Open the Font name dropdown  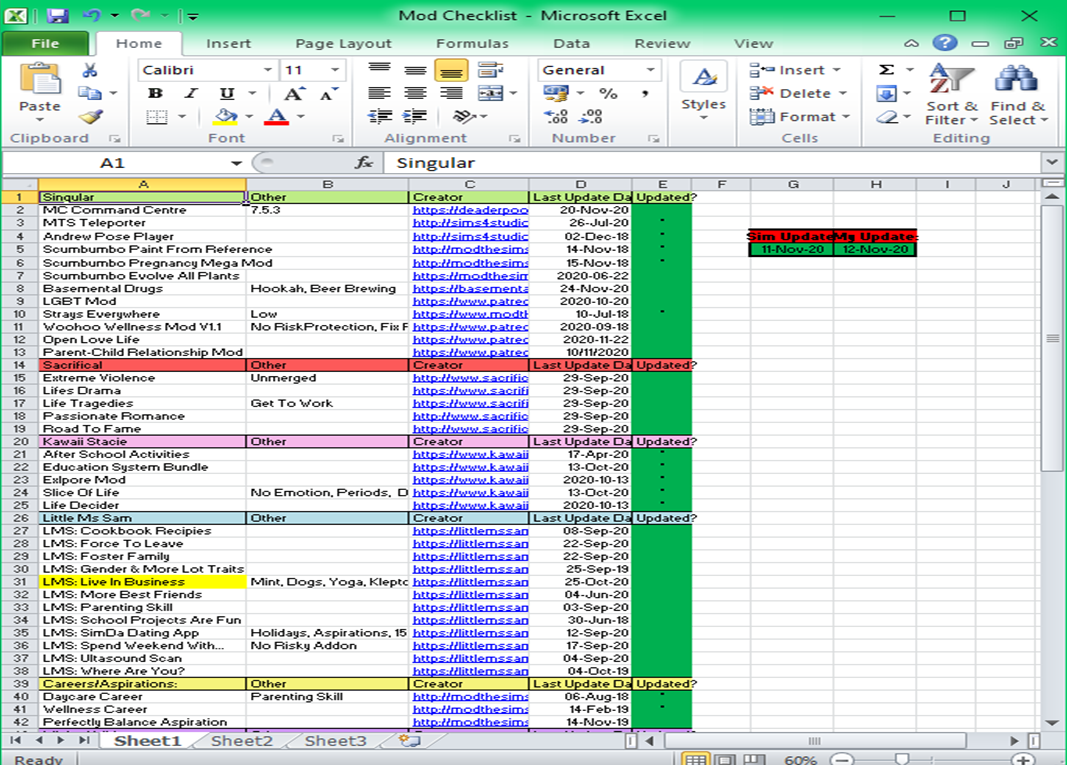click(268, 69)
